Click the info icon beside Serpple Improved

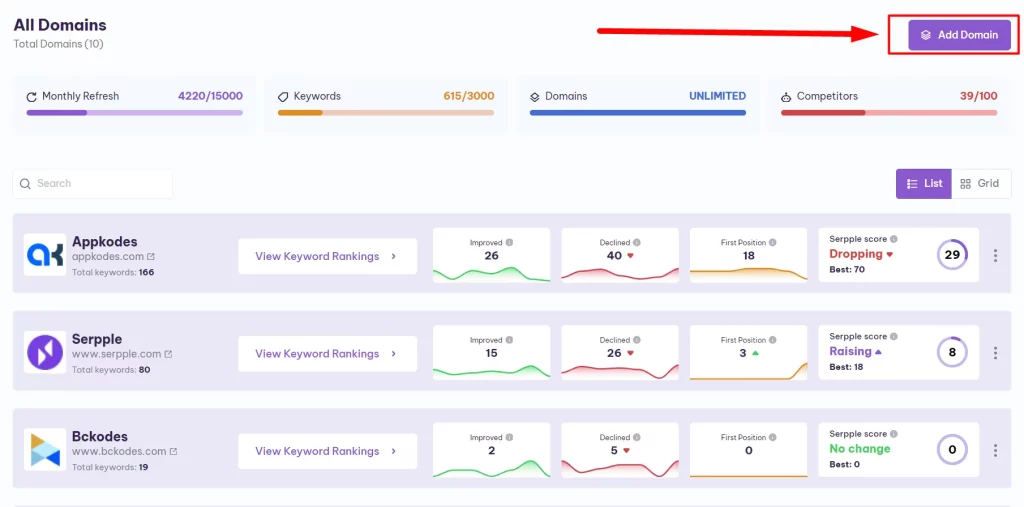(x=509, y=340)
